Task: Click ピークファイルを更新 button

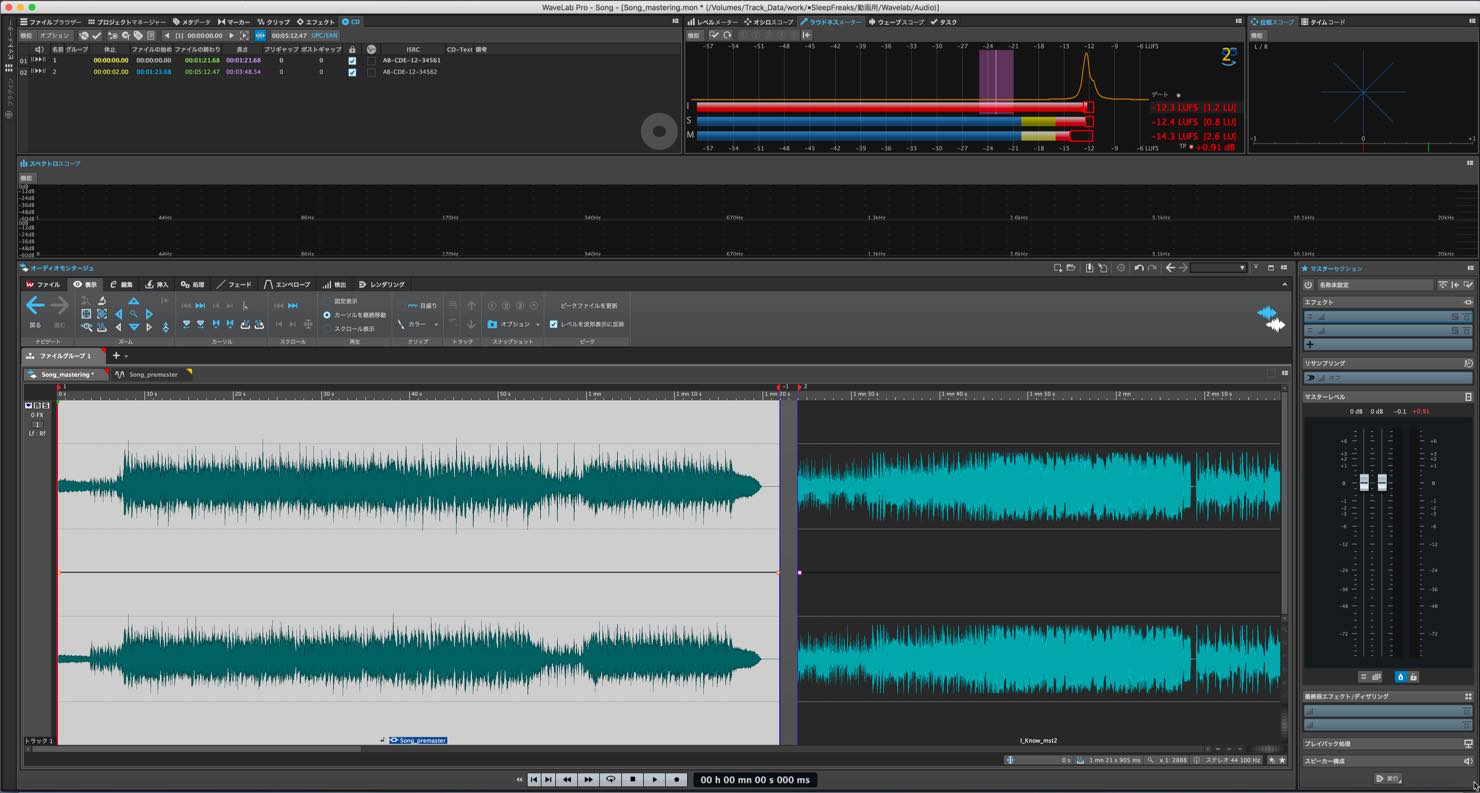Action: click(x=588, y=305)
